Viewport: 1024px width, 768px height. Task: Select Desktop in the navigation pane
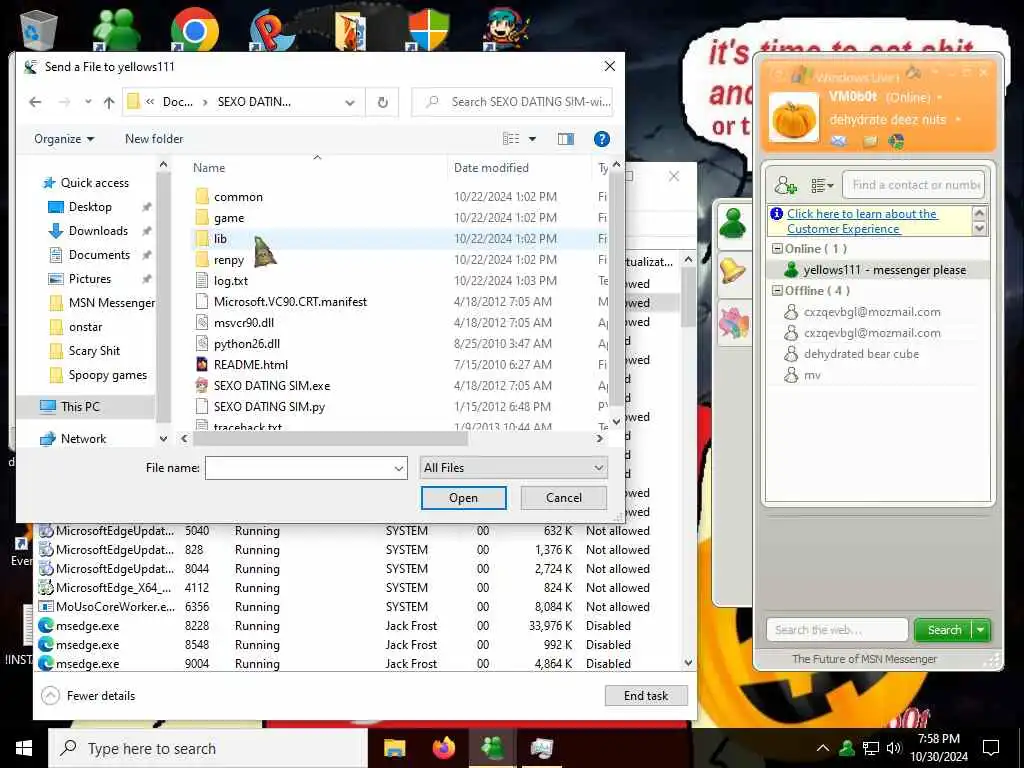point(90,207)
